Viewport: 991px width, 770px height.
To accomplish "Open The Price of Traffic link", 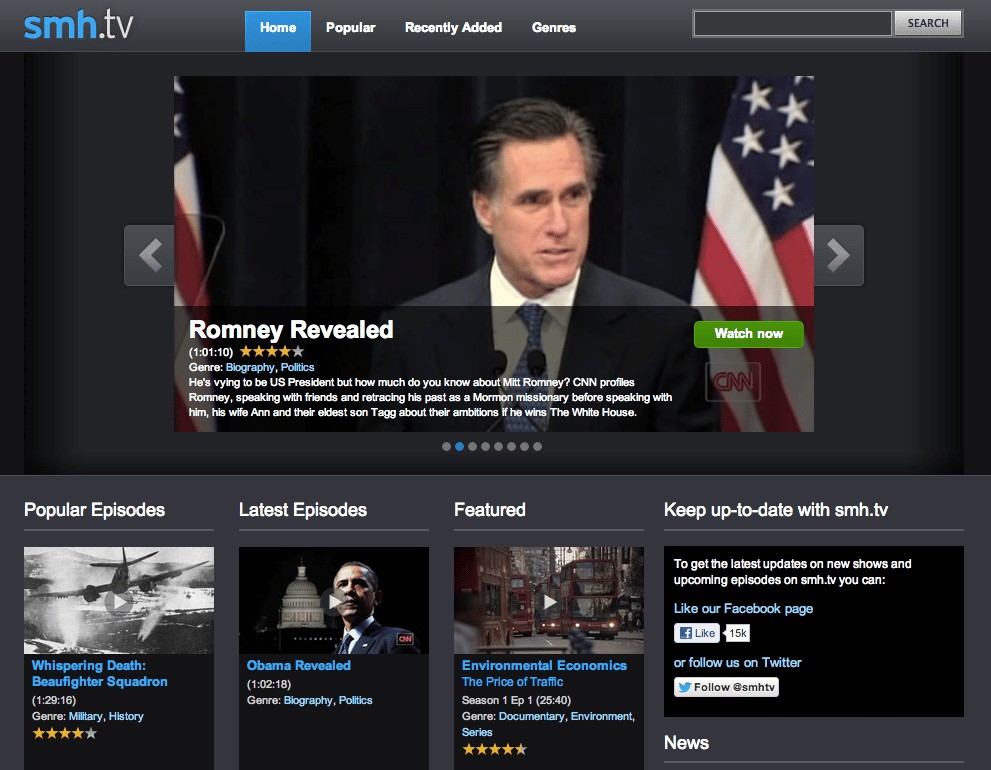I will point(513,681).
